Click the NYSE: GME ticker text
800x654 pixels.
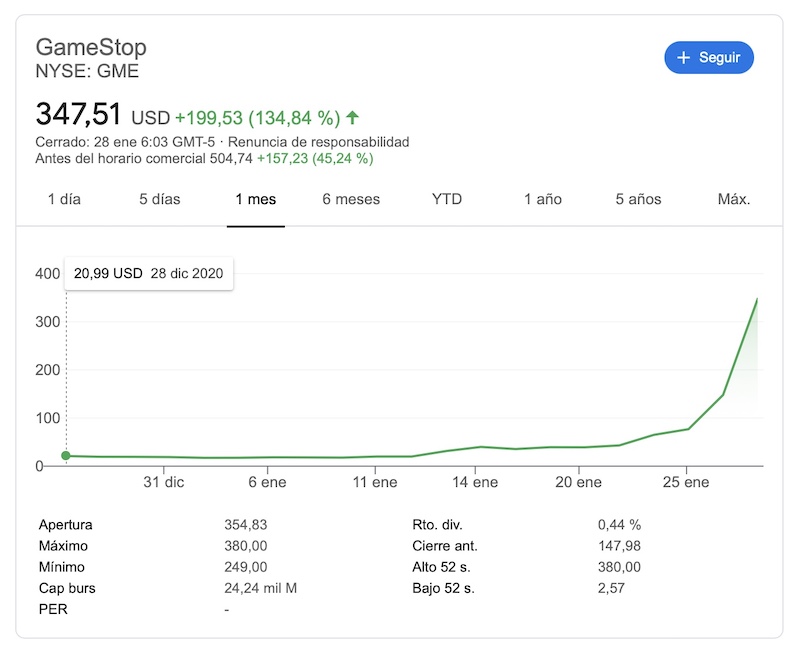(x=87, y=71)
